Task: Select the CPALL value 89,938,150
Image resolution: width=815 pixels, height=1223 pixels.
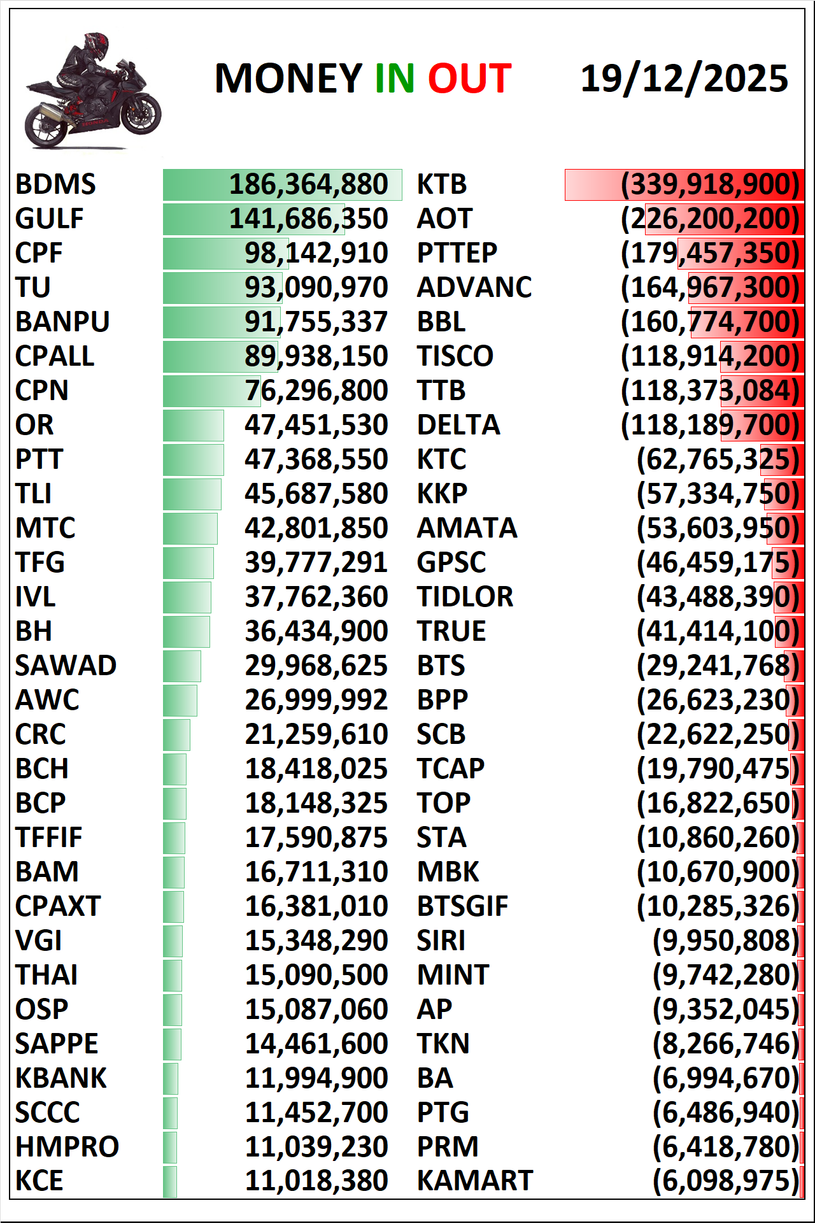Action: point(316,356)
